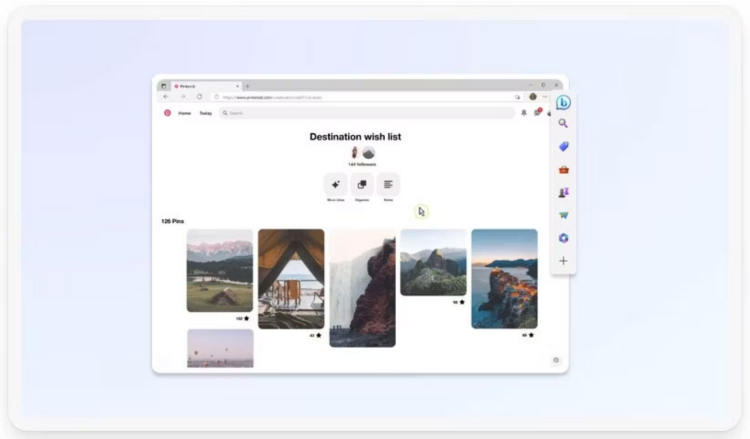Open a new tab with plus

pos(247,86)
